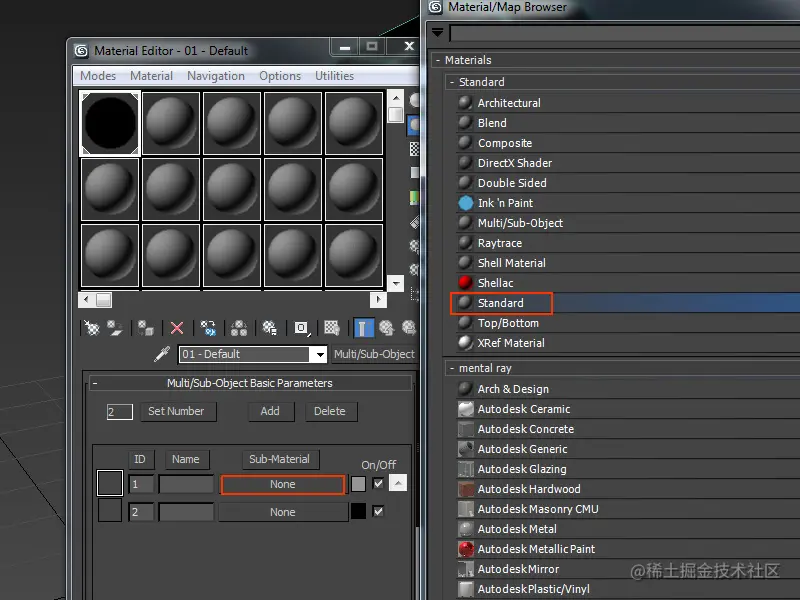The width and height of the screenshot is (800, 600).
Task: Click the Autodesk Metallic Paint red icon
Action: (465, 549)
